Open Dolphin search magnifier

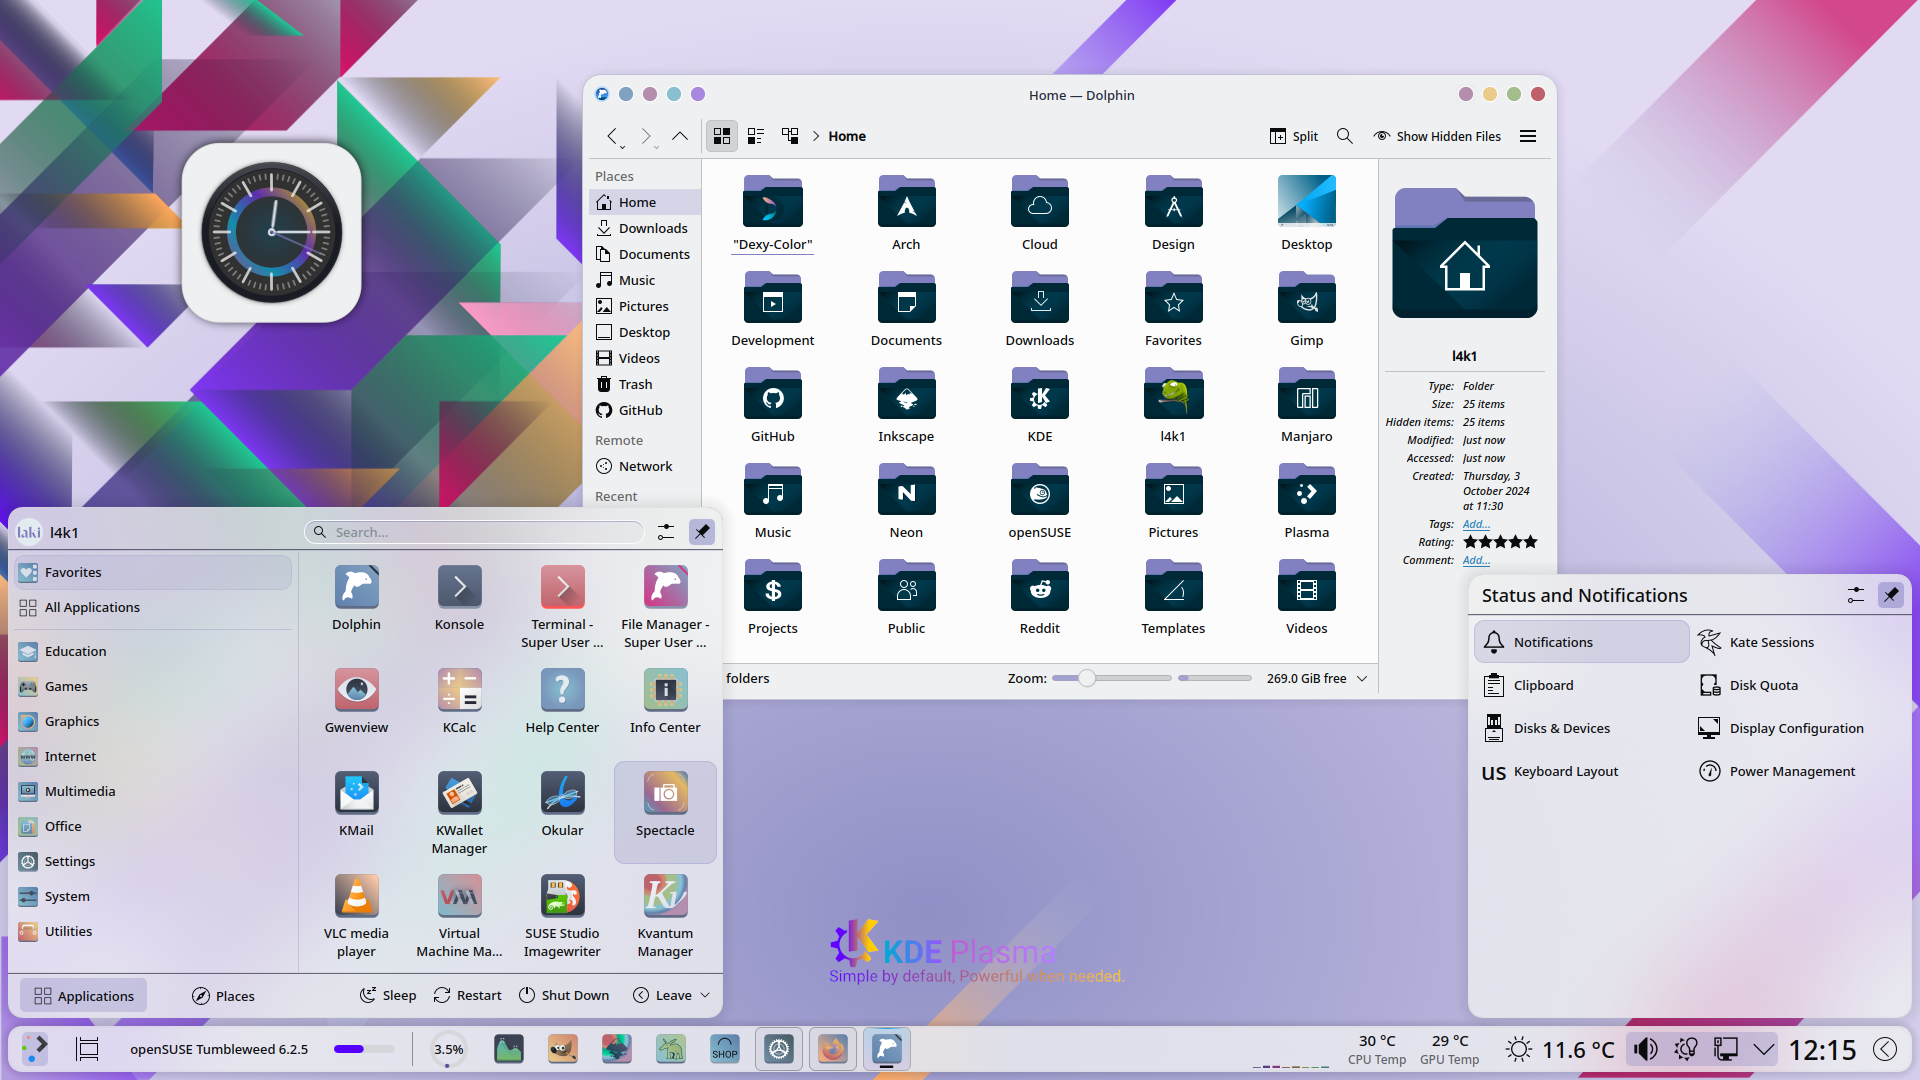[x=1345, y=136]
